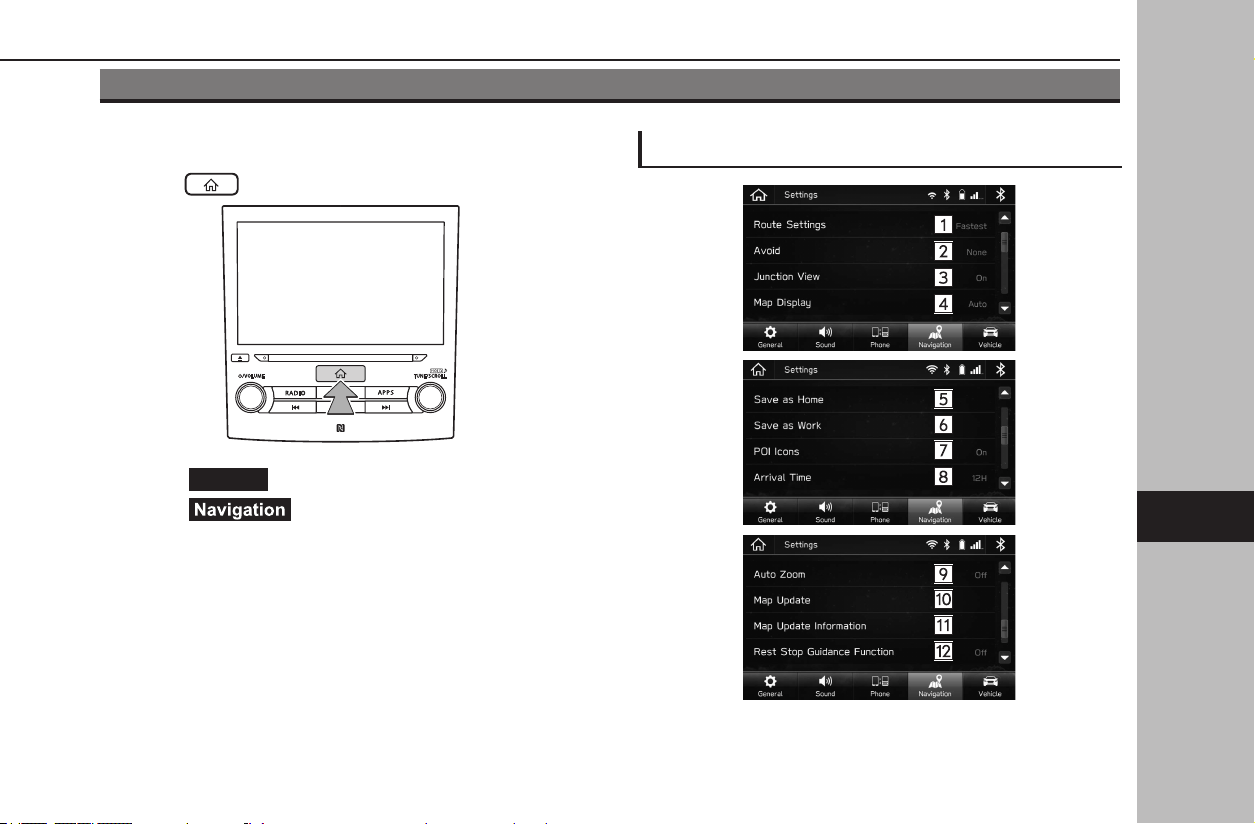
Task: Open the Map Update row
Action: (870, 601)
